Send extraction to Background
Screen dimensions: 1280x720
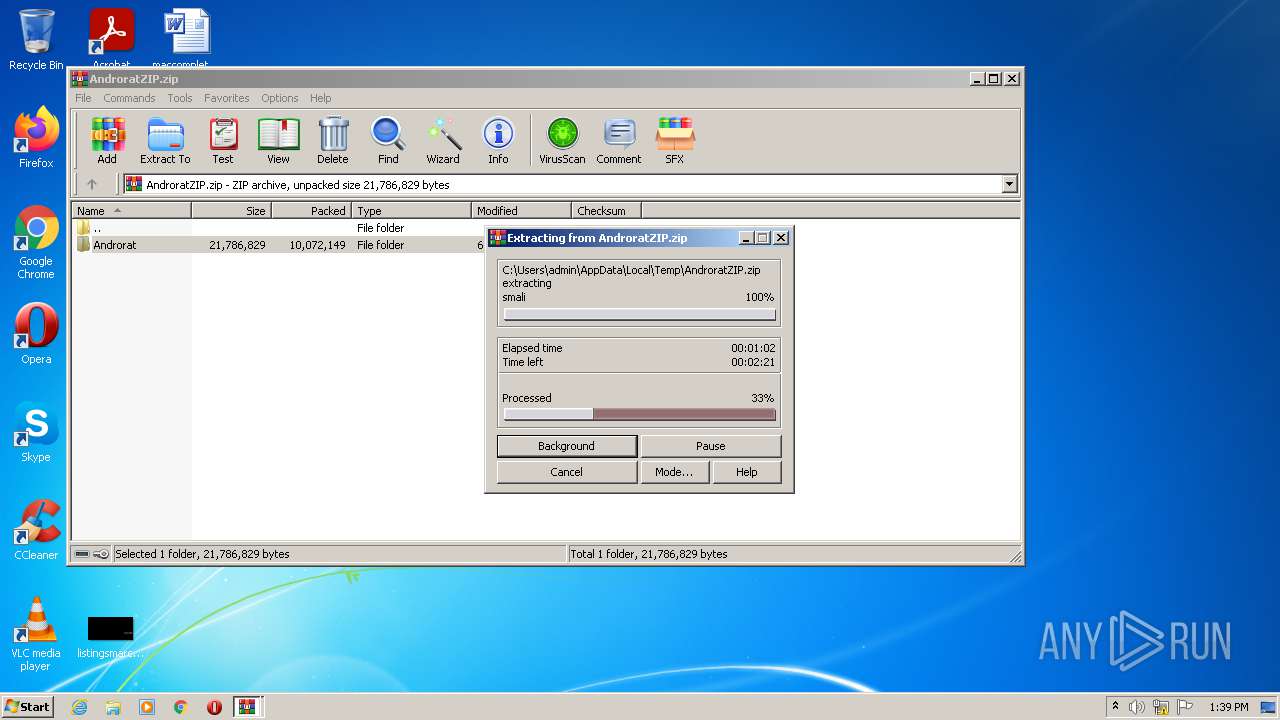click(566, 446)
